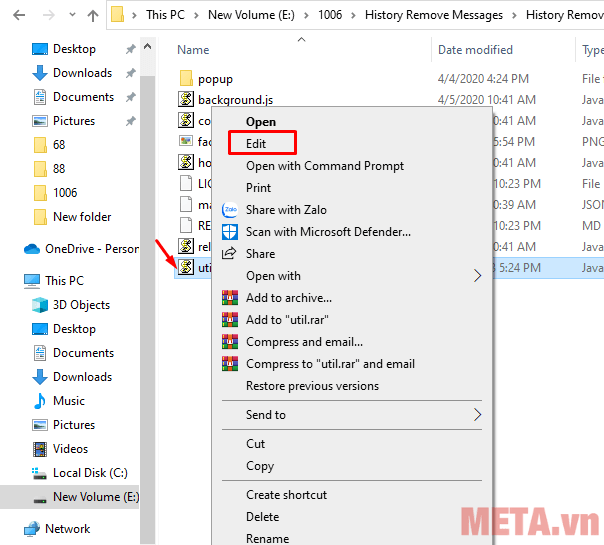
Task: Choose Open with Command Prompt
Action: (325, 166)
